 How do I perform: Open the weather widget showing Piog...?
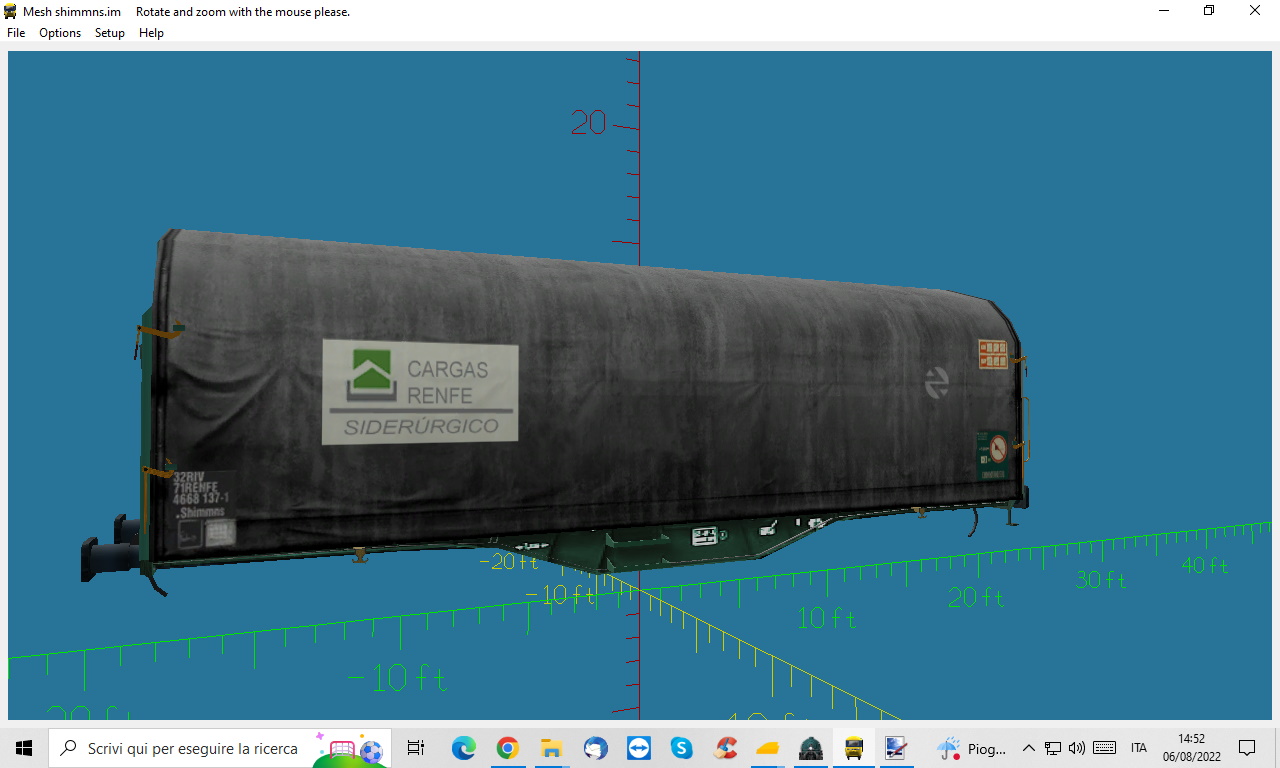coord(971,747)
